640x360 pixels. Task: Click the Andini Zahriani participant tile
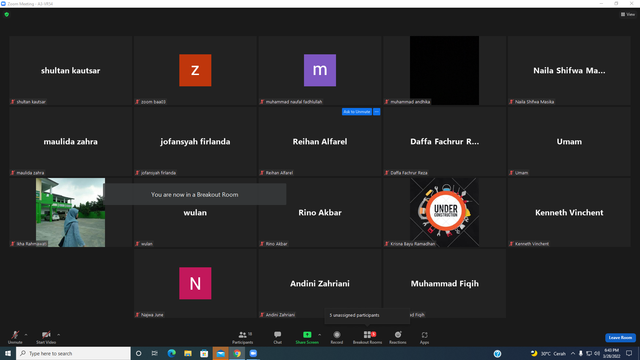[x=320, y=283]
